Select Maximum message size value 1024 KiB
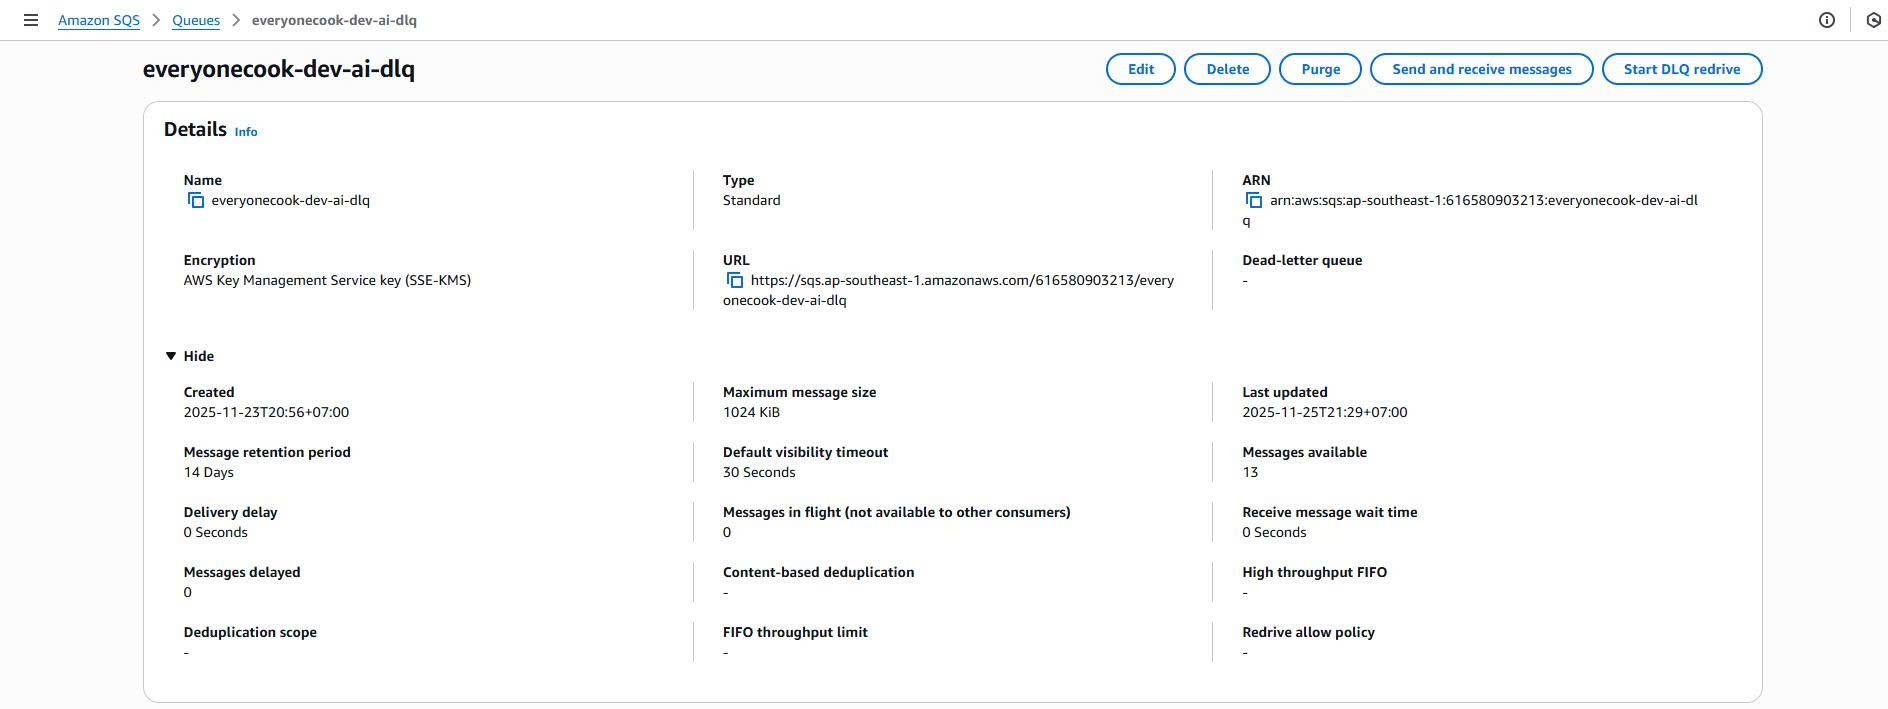Image resolution: width=1888 pixels, height=709 pixels. [751, 412]
